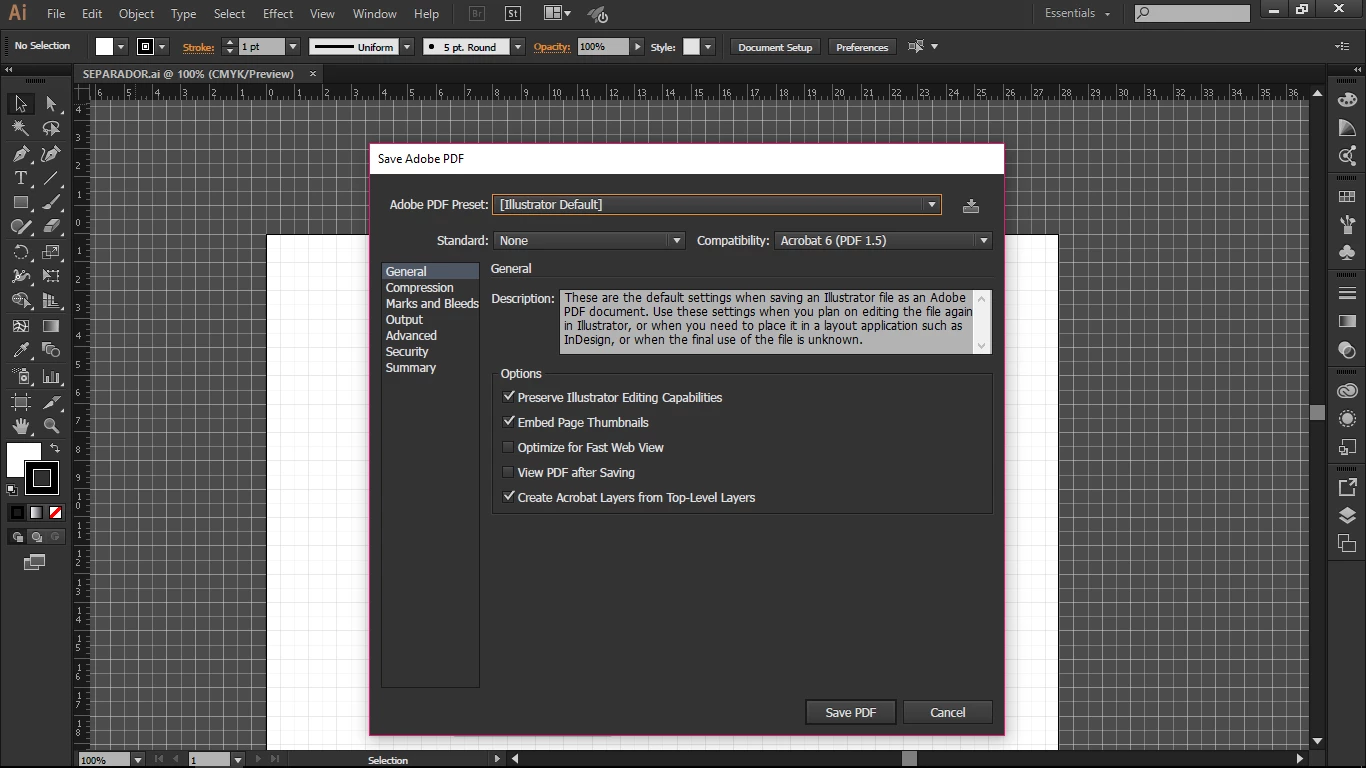Viewport: 1366px width, 768px height.
Task: Select the Scale tool
Action: pos(51,252)
